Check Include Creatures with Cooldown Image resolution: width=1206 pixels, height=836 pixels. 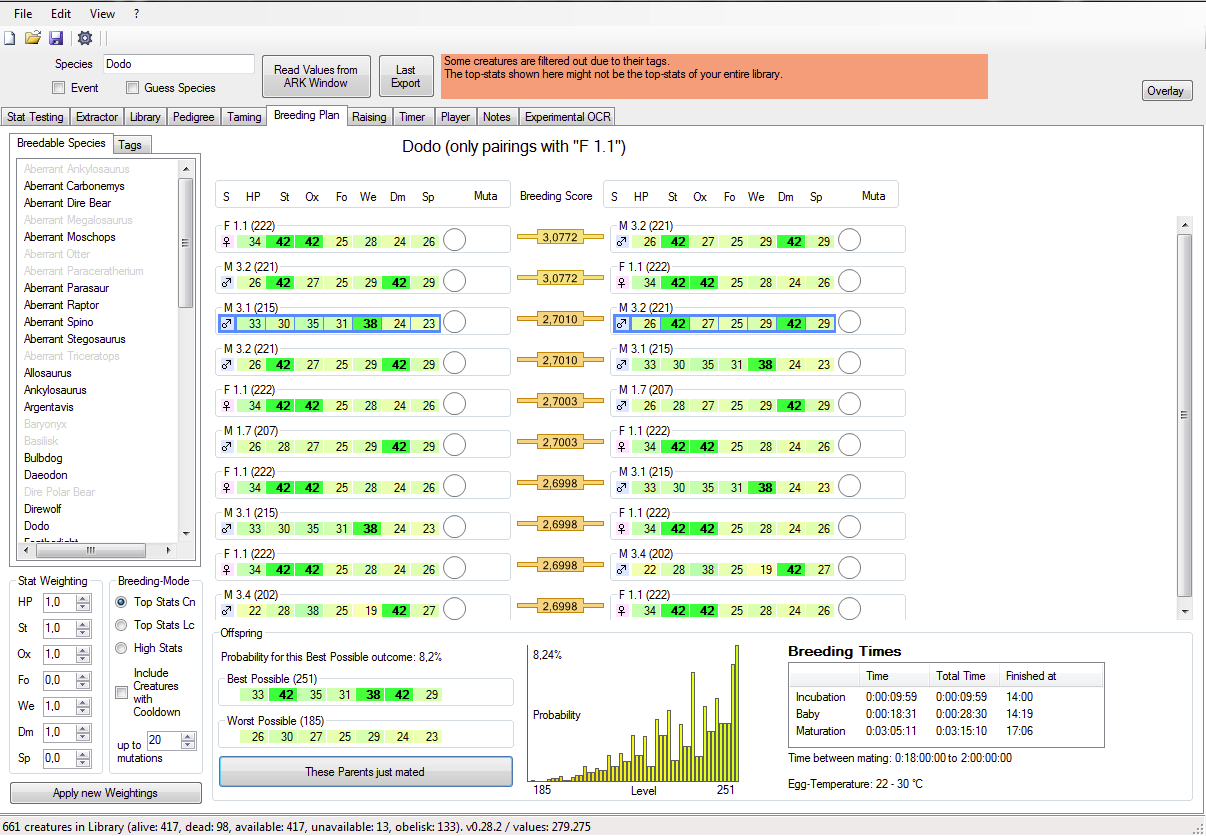coord(120,690)
